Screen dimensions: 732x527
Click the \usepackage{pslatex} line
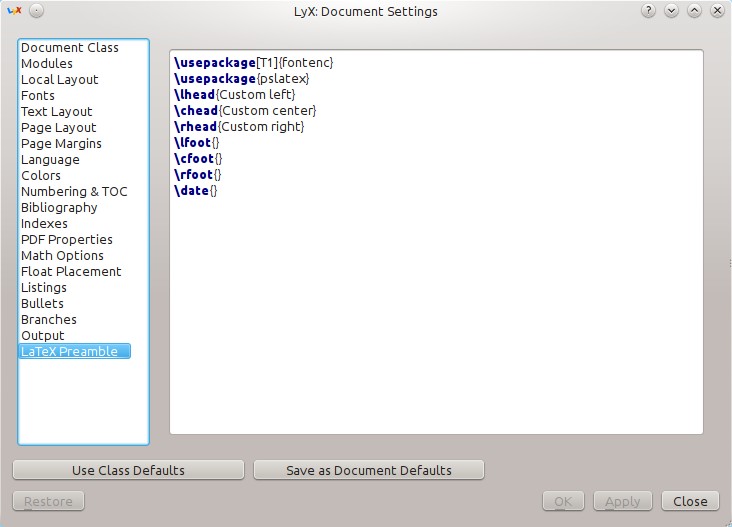tap(241, 78)
